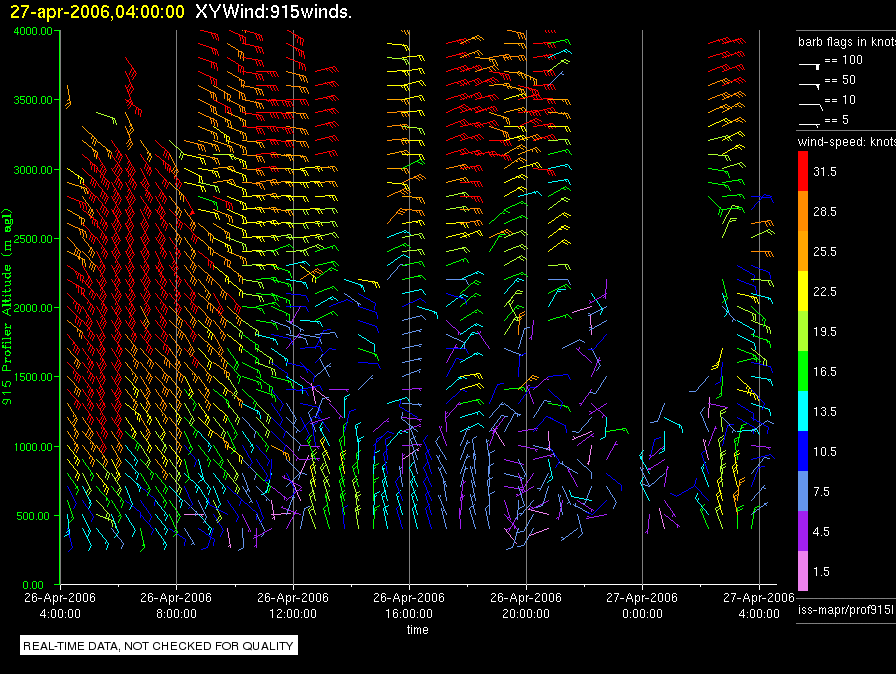Click the real-time data quality notice

tap(159, 646)
